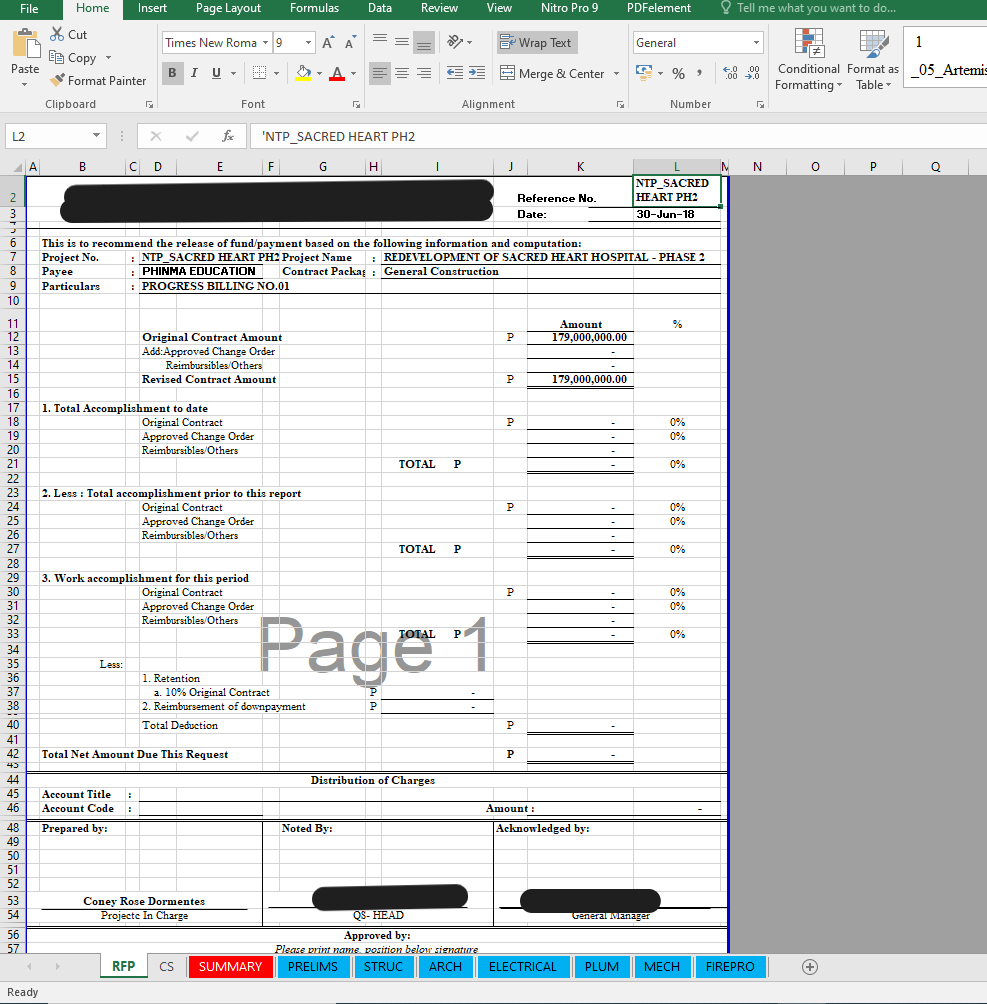The image size is (987, 1004).
Task: Open fill color dropdown arrow
Action: pos(320,74)
